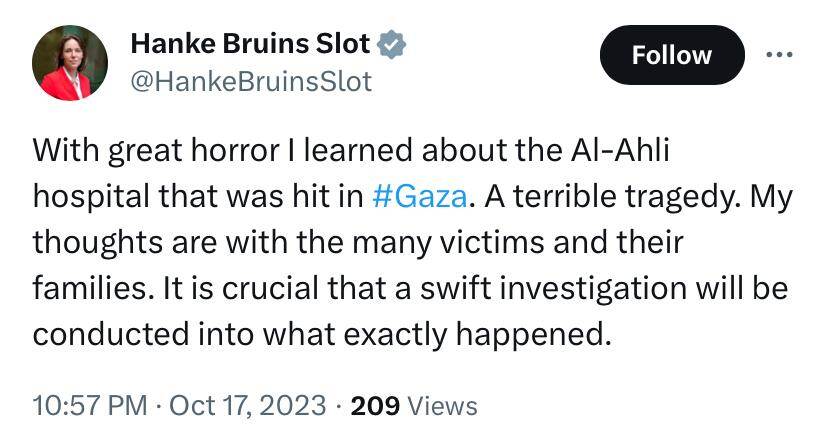Click the Views label
The width and height of the screenshot is (828, 447).
click(444, 405)
